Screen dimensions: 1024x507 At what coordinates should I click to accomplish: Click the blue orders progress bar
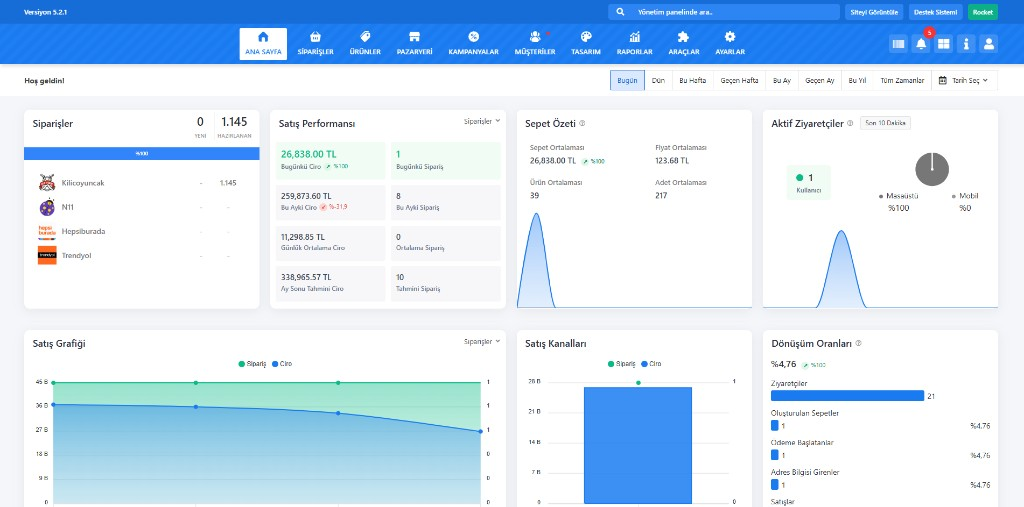[142, 154]
